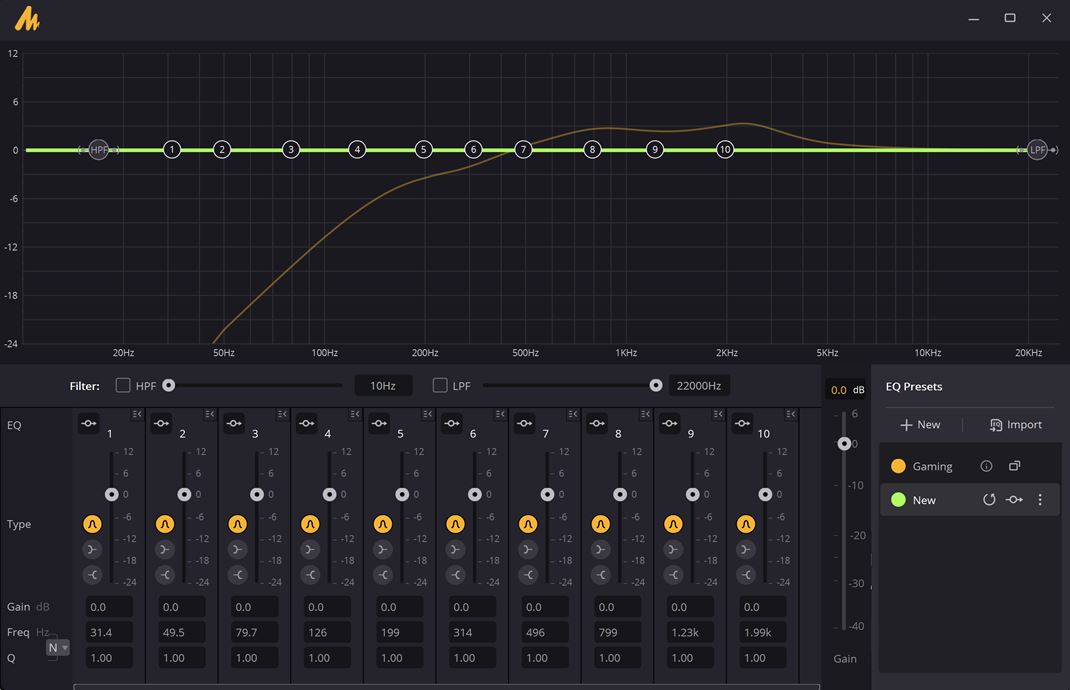Click the band 1 Freq field showing 31.4
Image resolution: width=1070 pixels, height=690 pixels.
point(109,632)
